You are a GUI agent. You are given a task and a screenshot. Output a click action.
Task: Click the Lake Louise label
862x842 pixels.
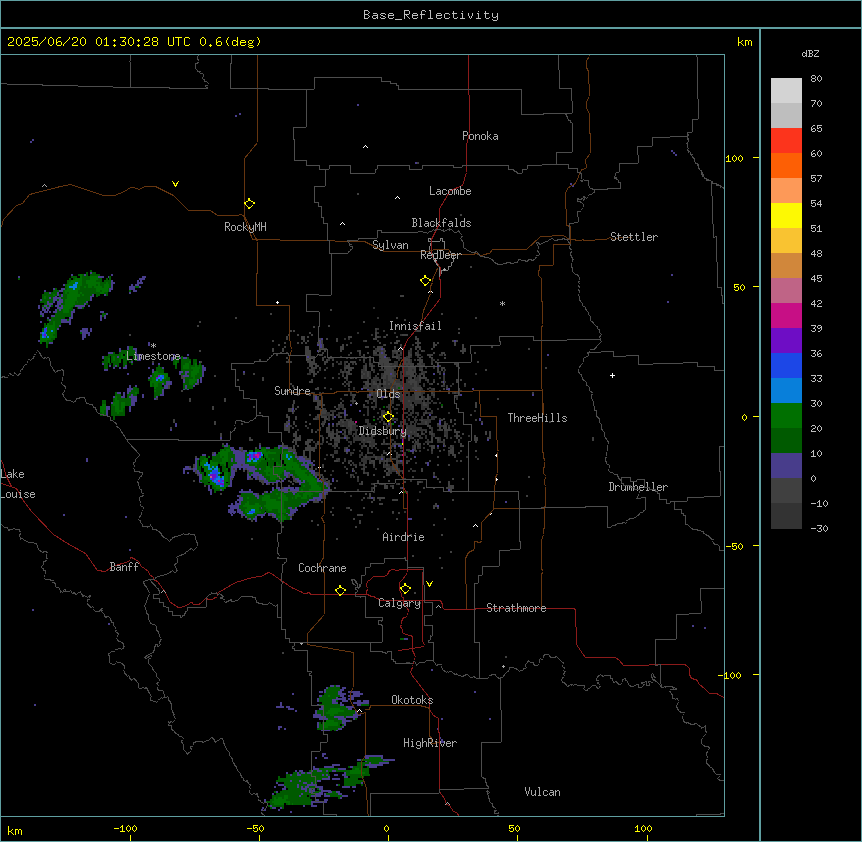pyautogui.click(x=18, y=484)
